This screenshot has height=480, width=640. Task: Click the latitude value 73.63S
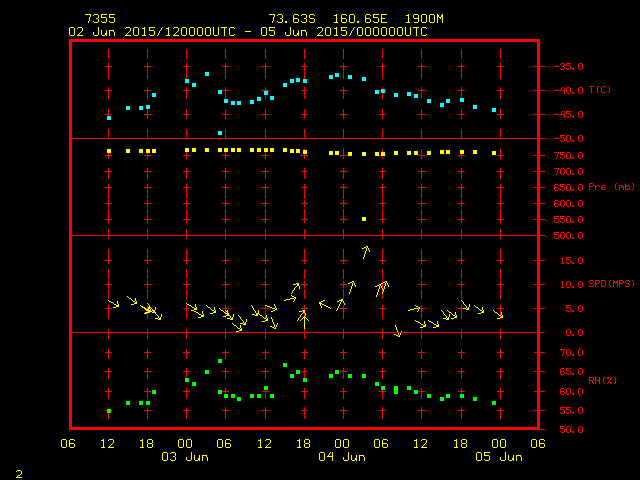(290, 19)
